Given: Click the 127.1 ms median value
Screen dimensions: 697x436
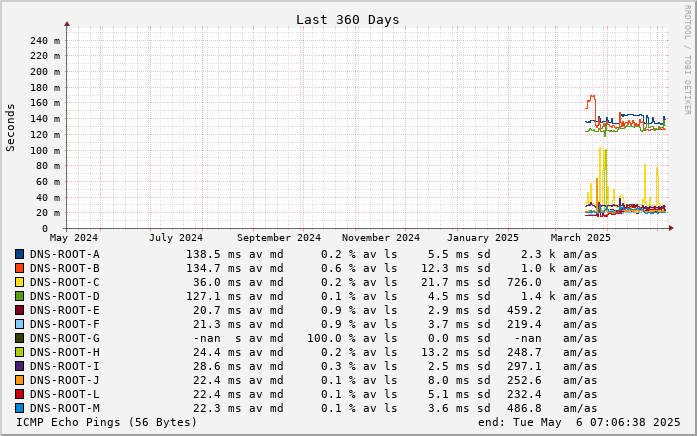Looking at the screenshot, I should point(213,296).
